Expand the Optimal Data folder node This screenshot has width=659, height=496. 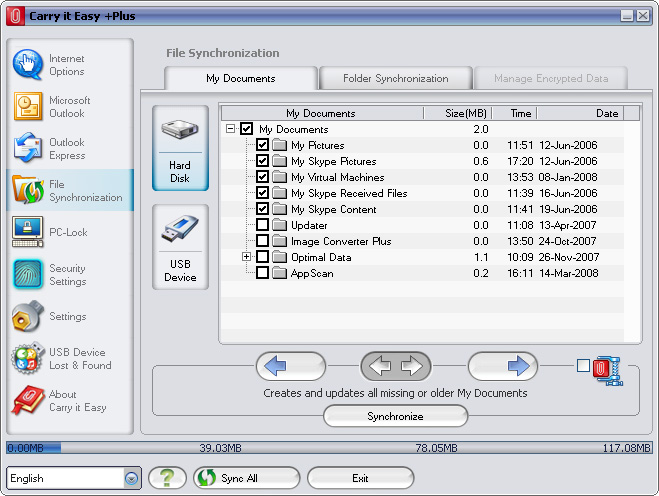click(x=247, y=256)
